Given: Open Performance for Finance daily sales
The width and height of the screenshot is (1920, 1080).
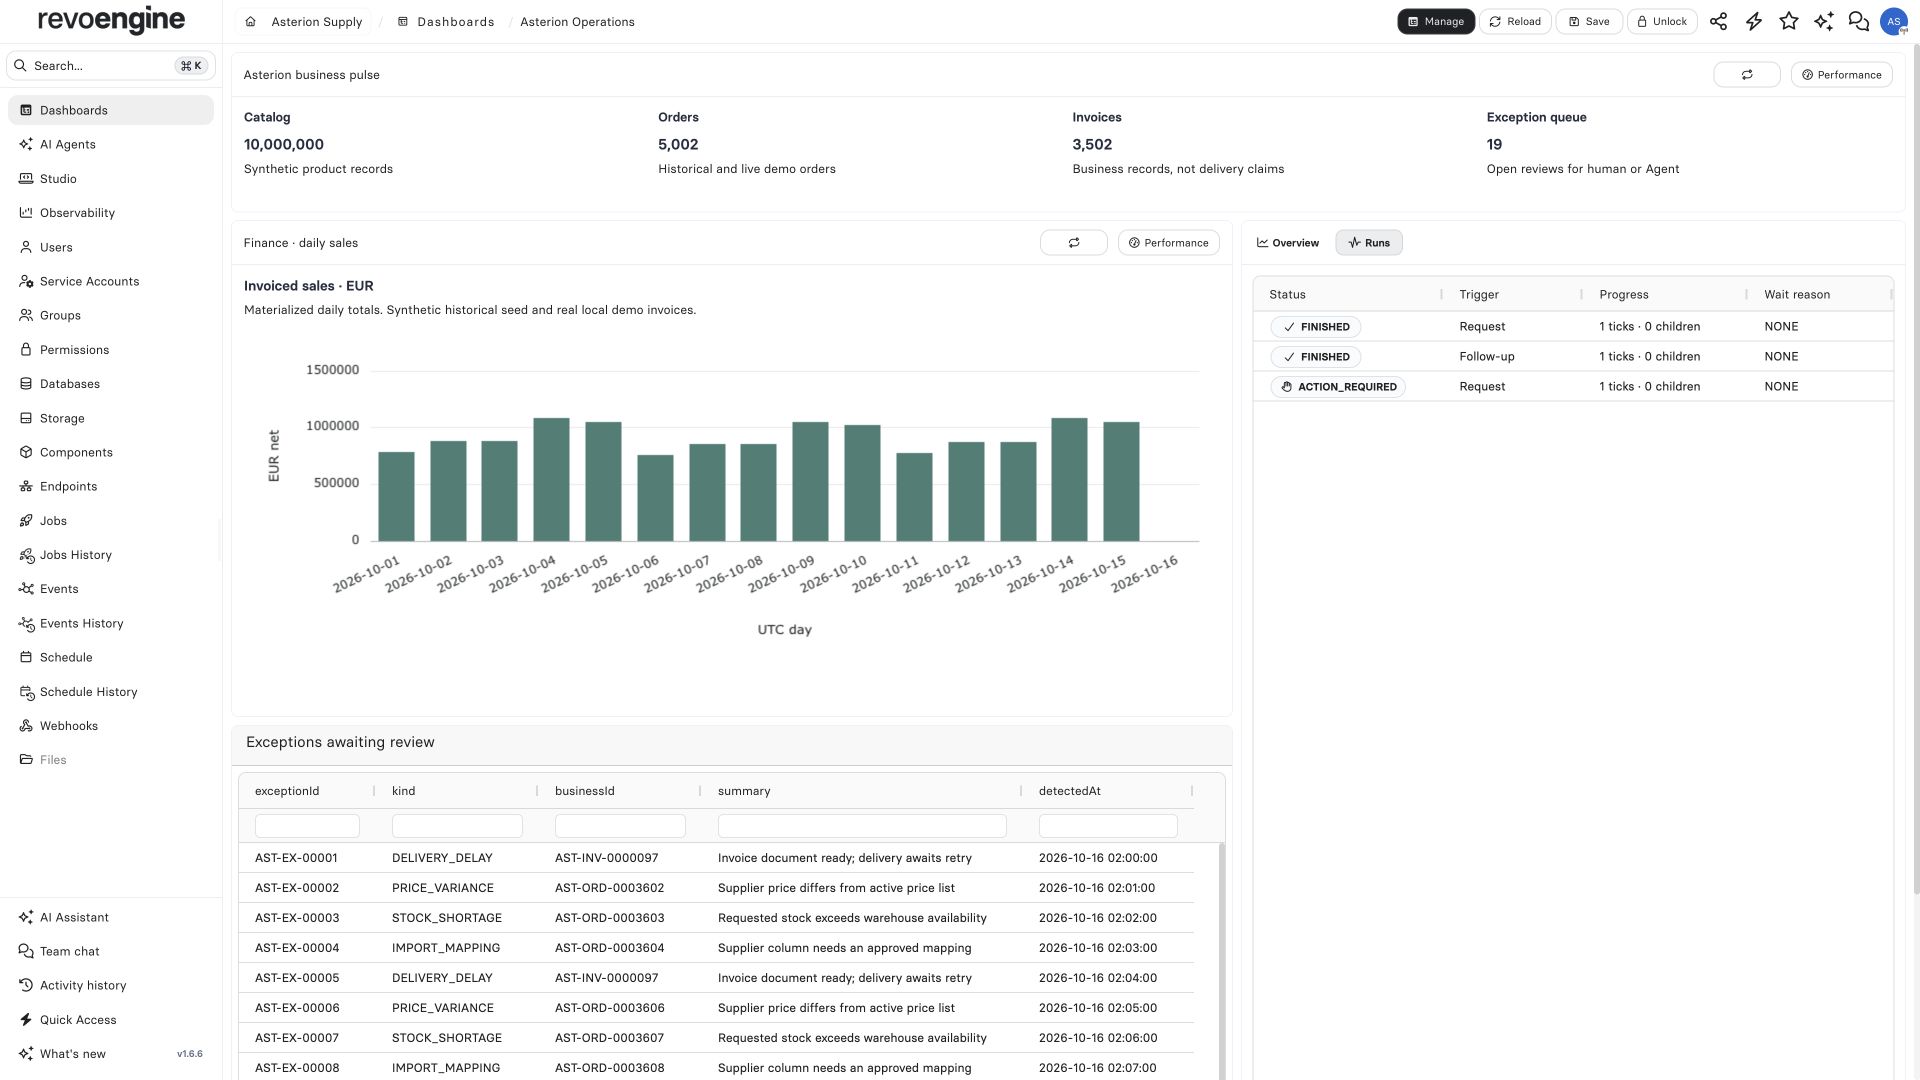Looking at the screenshot, I should click(1169, 243).
